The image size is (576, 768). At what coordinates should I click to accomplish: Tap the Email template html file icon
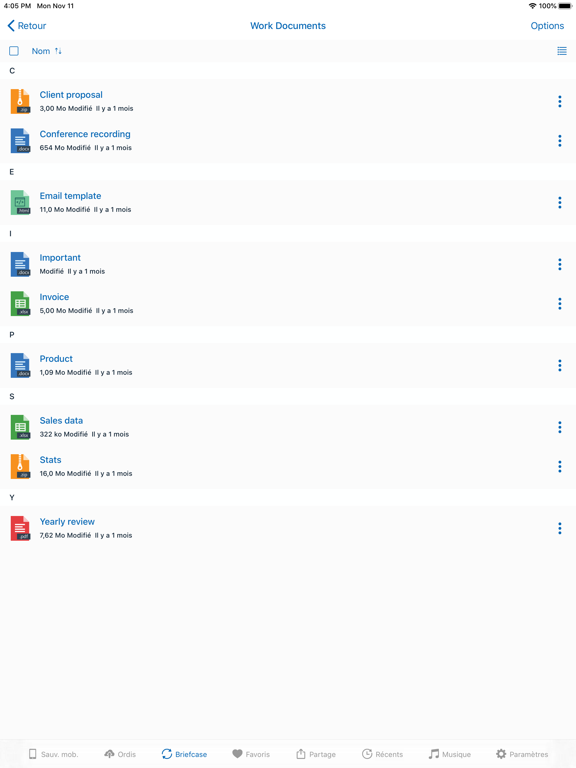click(20, 202)
